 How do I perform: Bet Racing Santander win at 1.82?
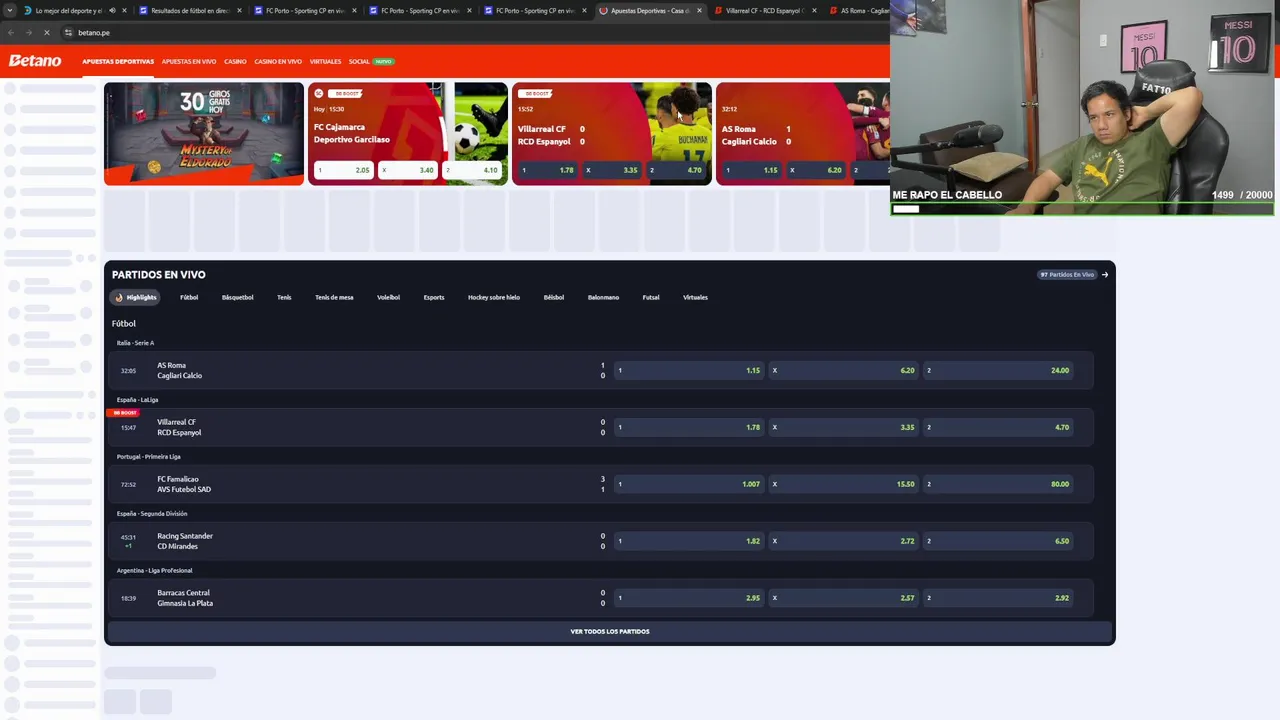click(x=690, y=541)
